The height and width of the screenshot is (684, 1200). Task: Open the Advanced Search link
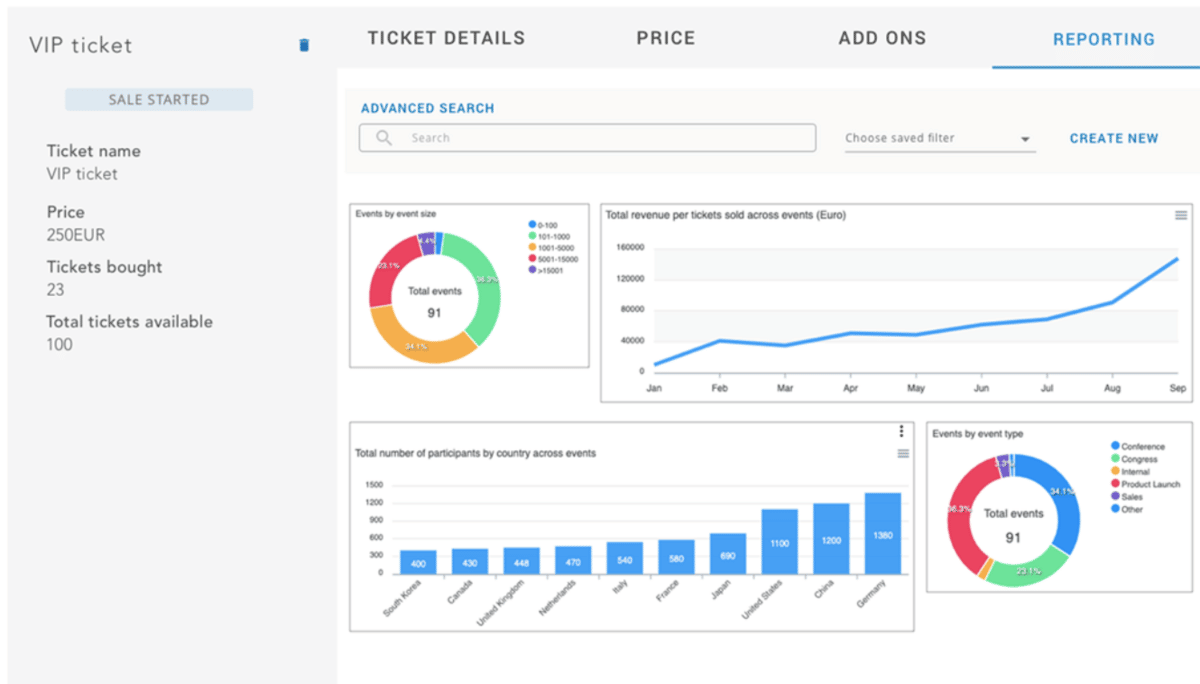[x=427, y=108]
